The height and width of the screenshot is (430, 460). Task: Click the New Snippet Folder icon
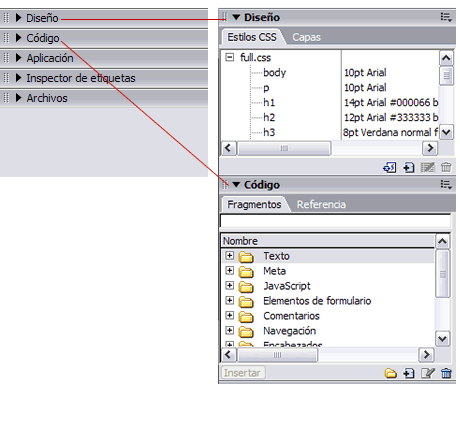coord(390,373)
